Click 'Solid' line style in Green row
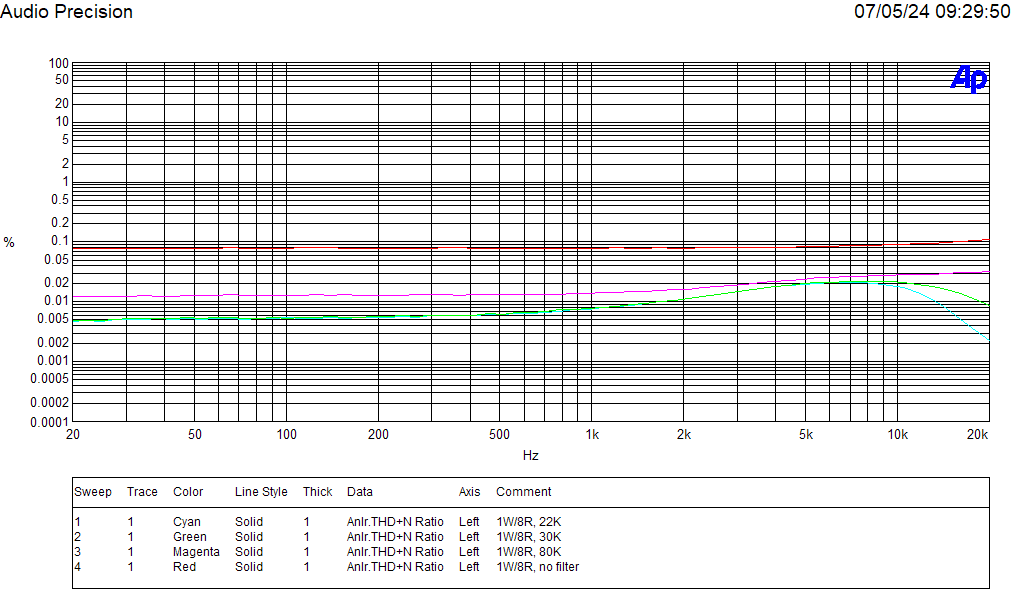Viewport: 1012px width, 614px height. [x=248, y=537]
